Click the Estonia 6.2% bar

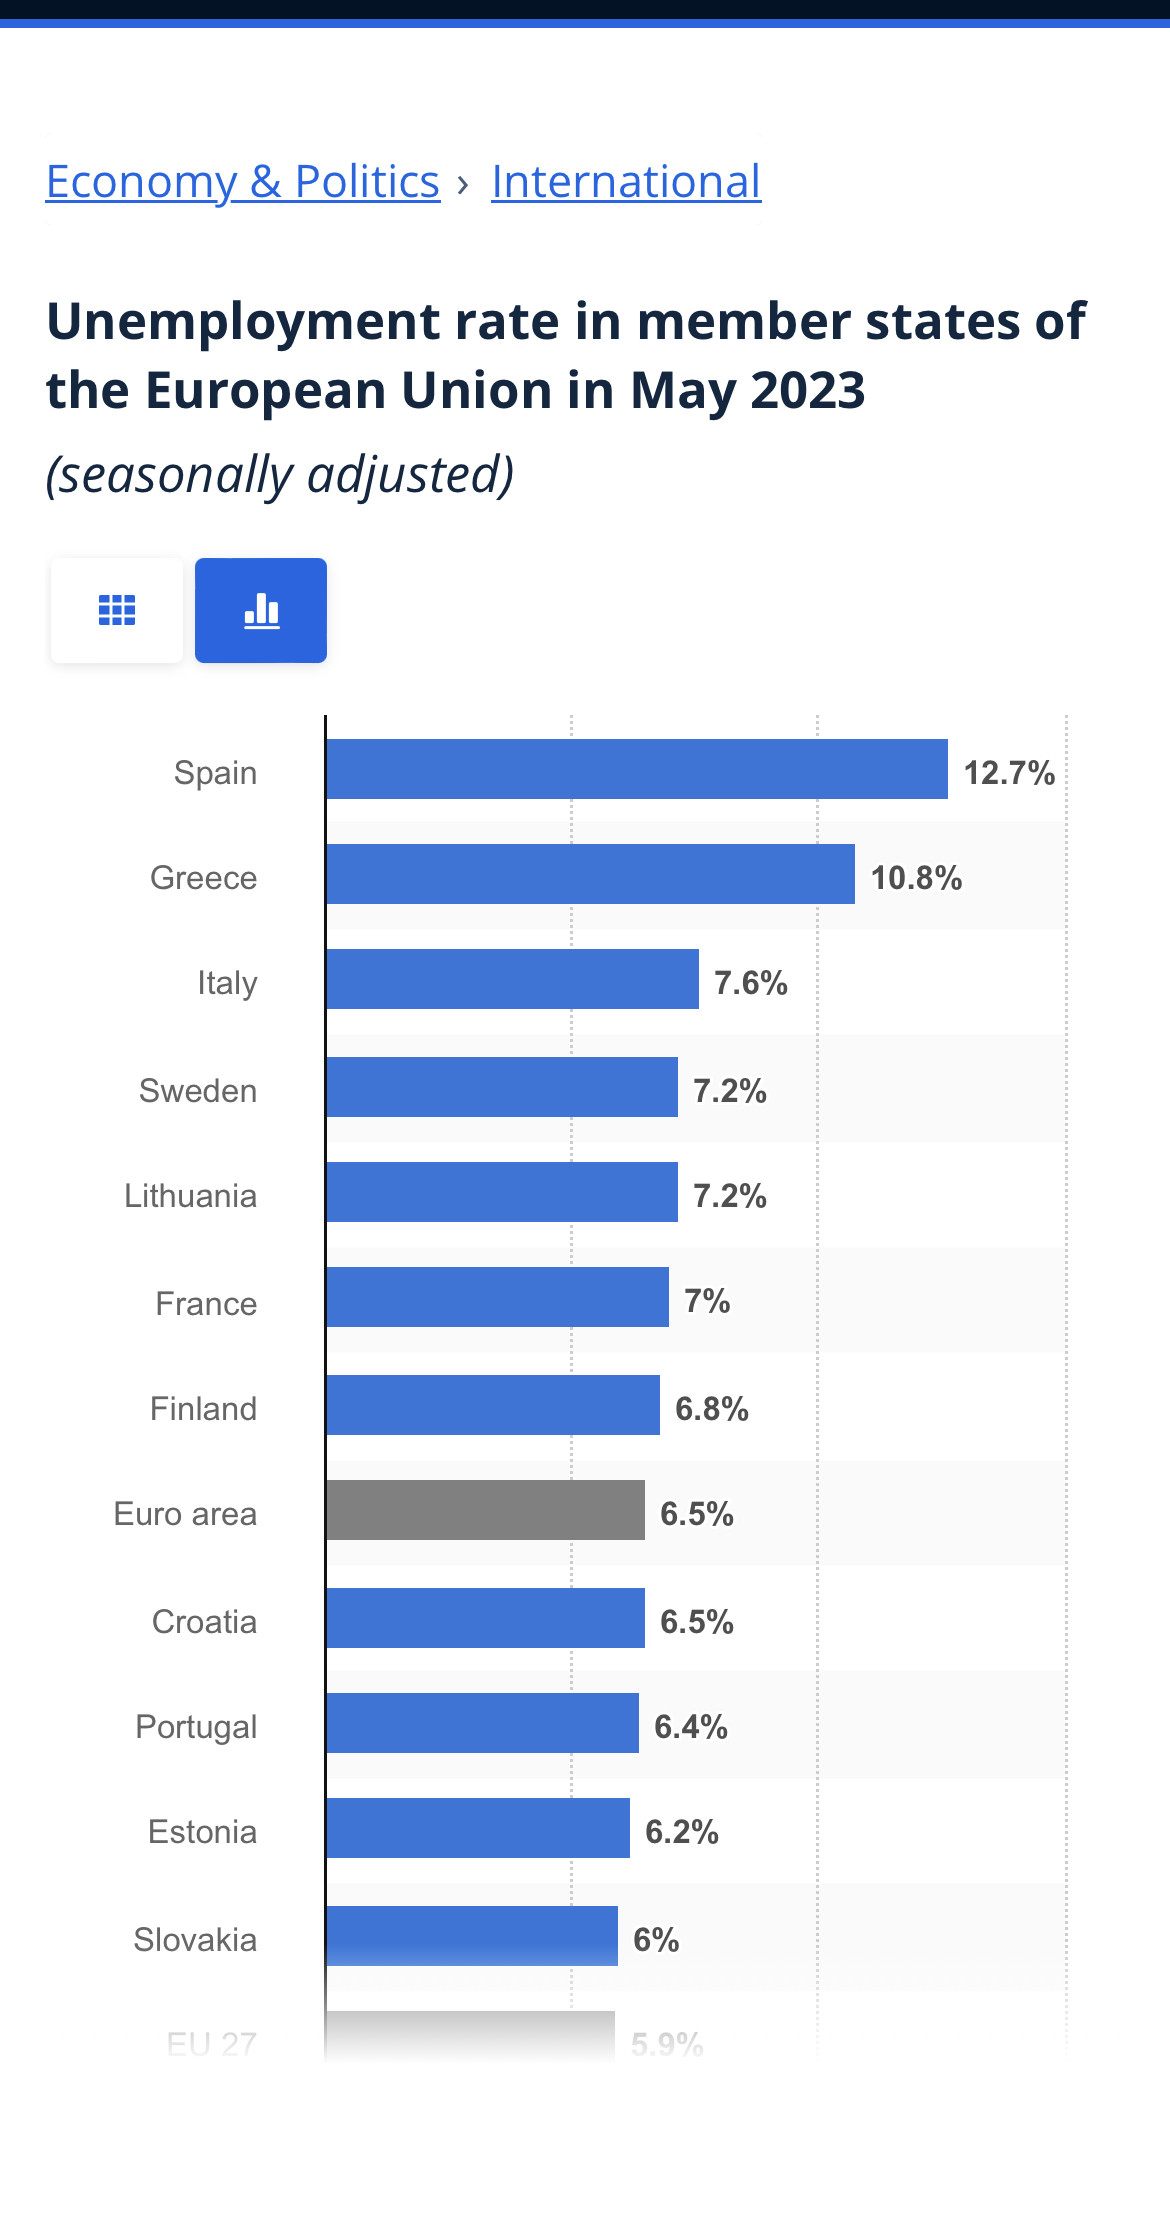pos(478,1828)
